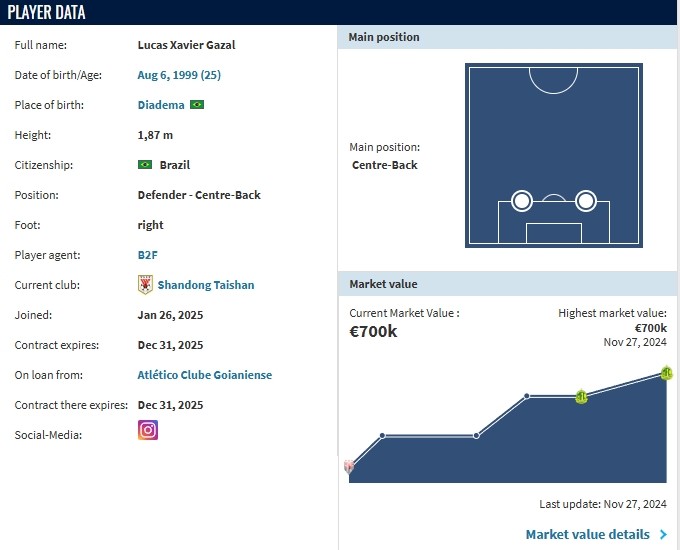Click the Brazil flag beside Diadema

(197, 105)
